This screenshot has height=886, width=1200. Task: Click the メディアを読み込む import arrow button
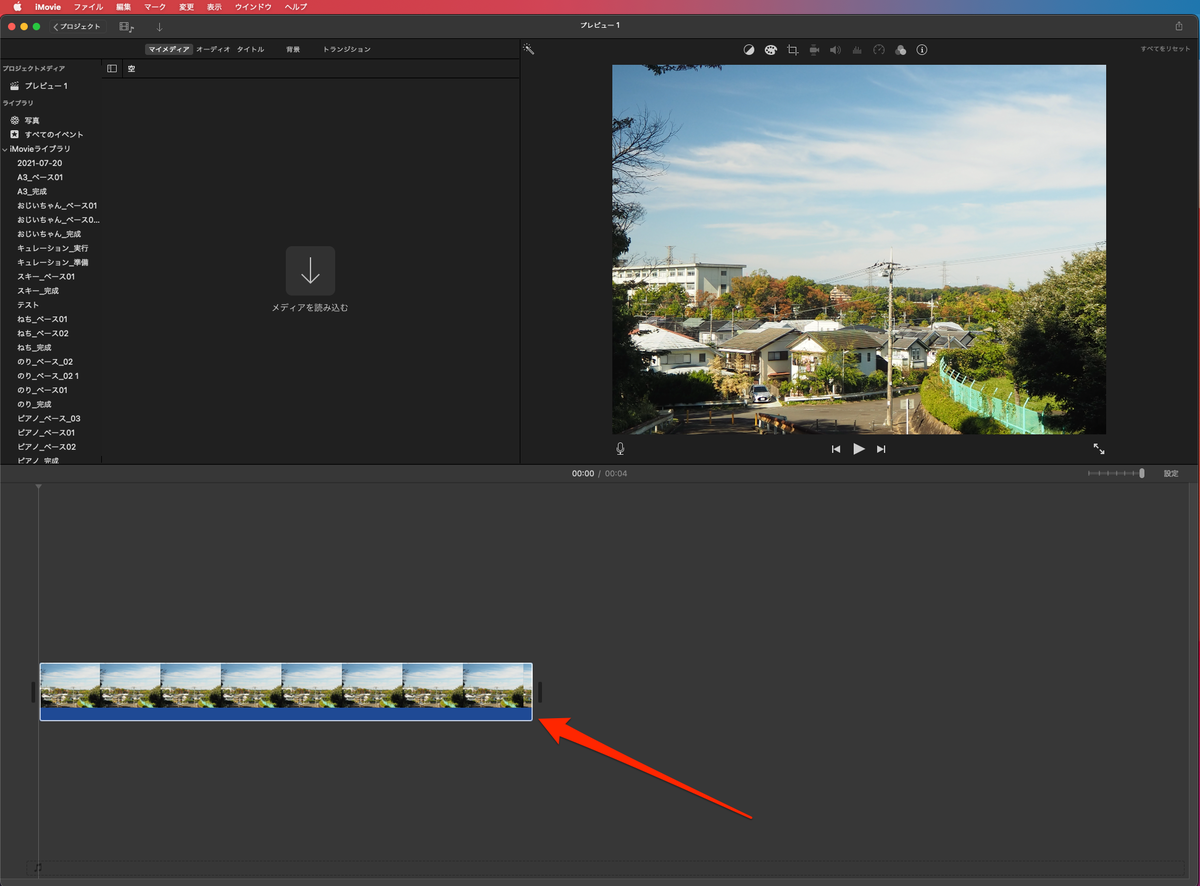coord(310,270)
